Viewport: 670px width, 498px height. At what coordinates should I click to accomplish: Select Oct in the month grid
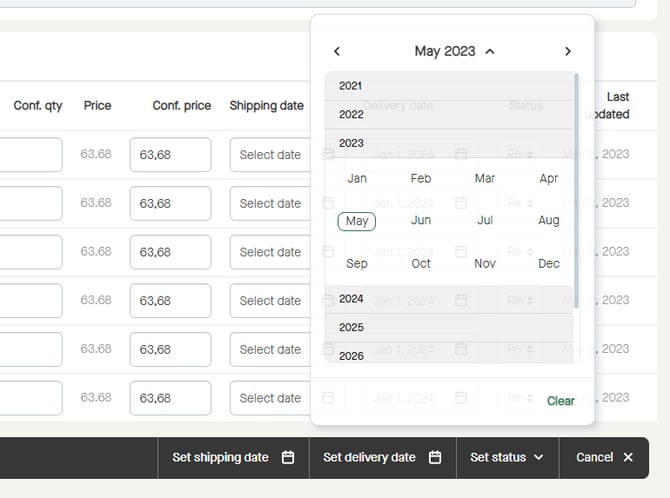pyautogui.click(x=421, y=264)
